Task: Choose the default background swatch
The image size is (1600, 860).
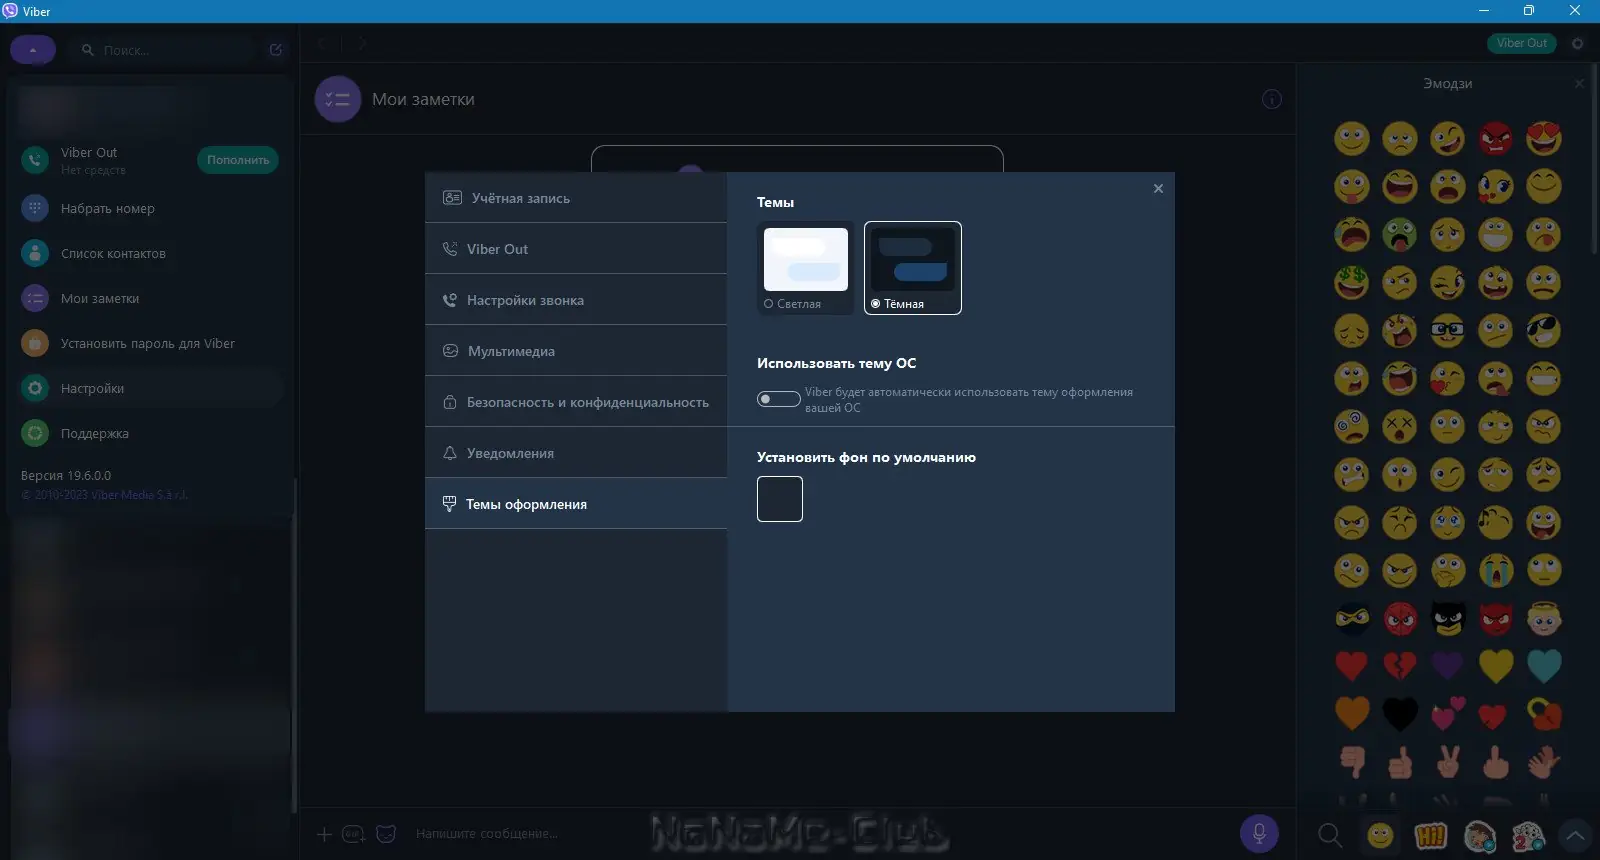Action: [x=780, y=499]
